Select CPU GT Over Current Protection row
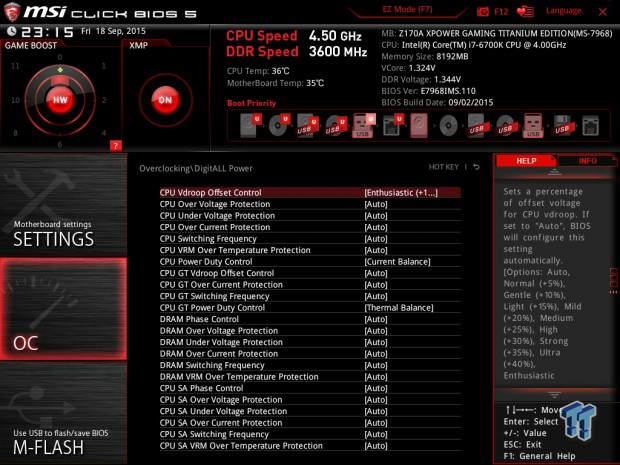 coord(310,285)
